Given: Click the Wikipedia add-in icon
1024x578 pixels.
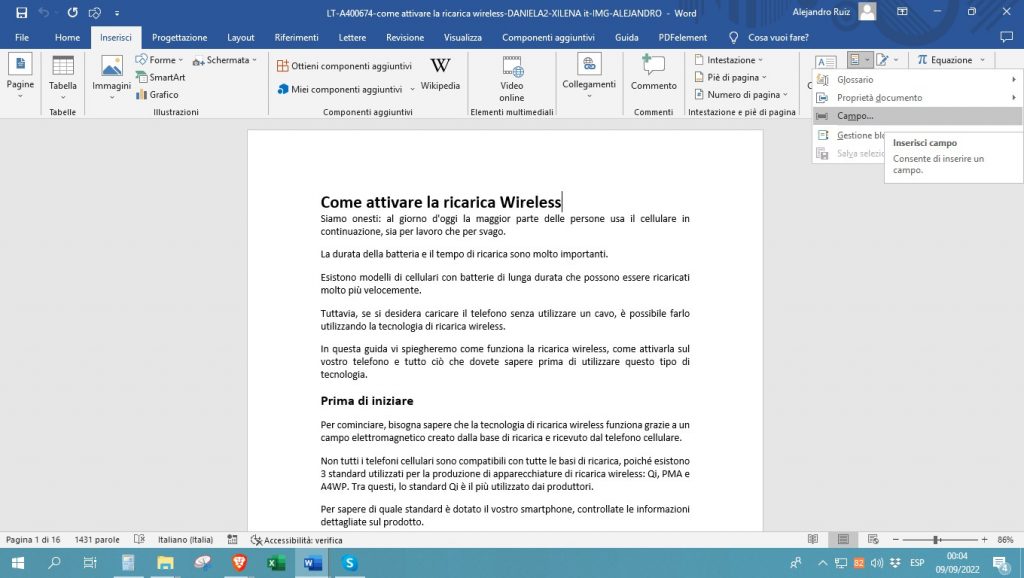Looking at the screenshot, I should coord(440,73).
